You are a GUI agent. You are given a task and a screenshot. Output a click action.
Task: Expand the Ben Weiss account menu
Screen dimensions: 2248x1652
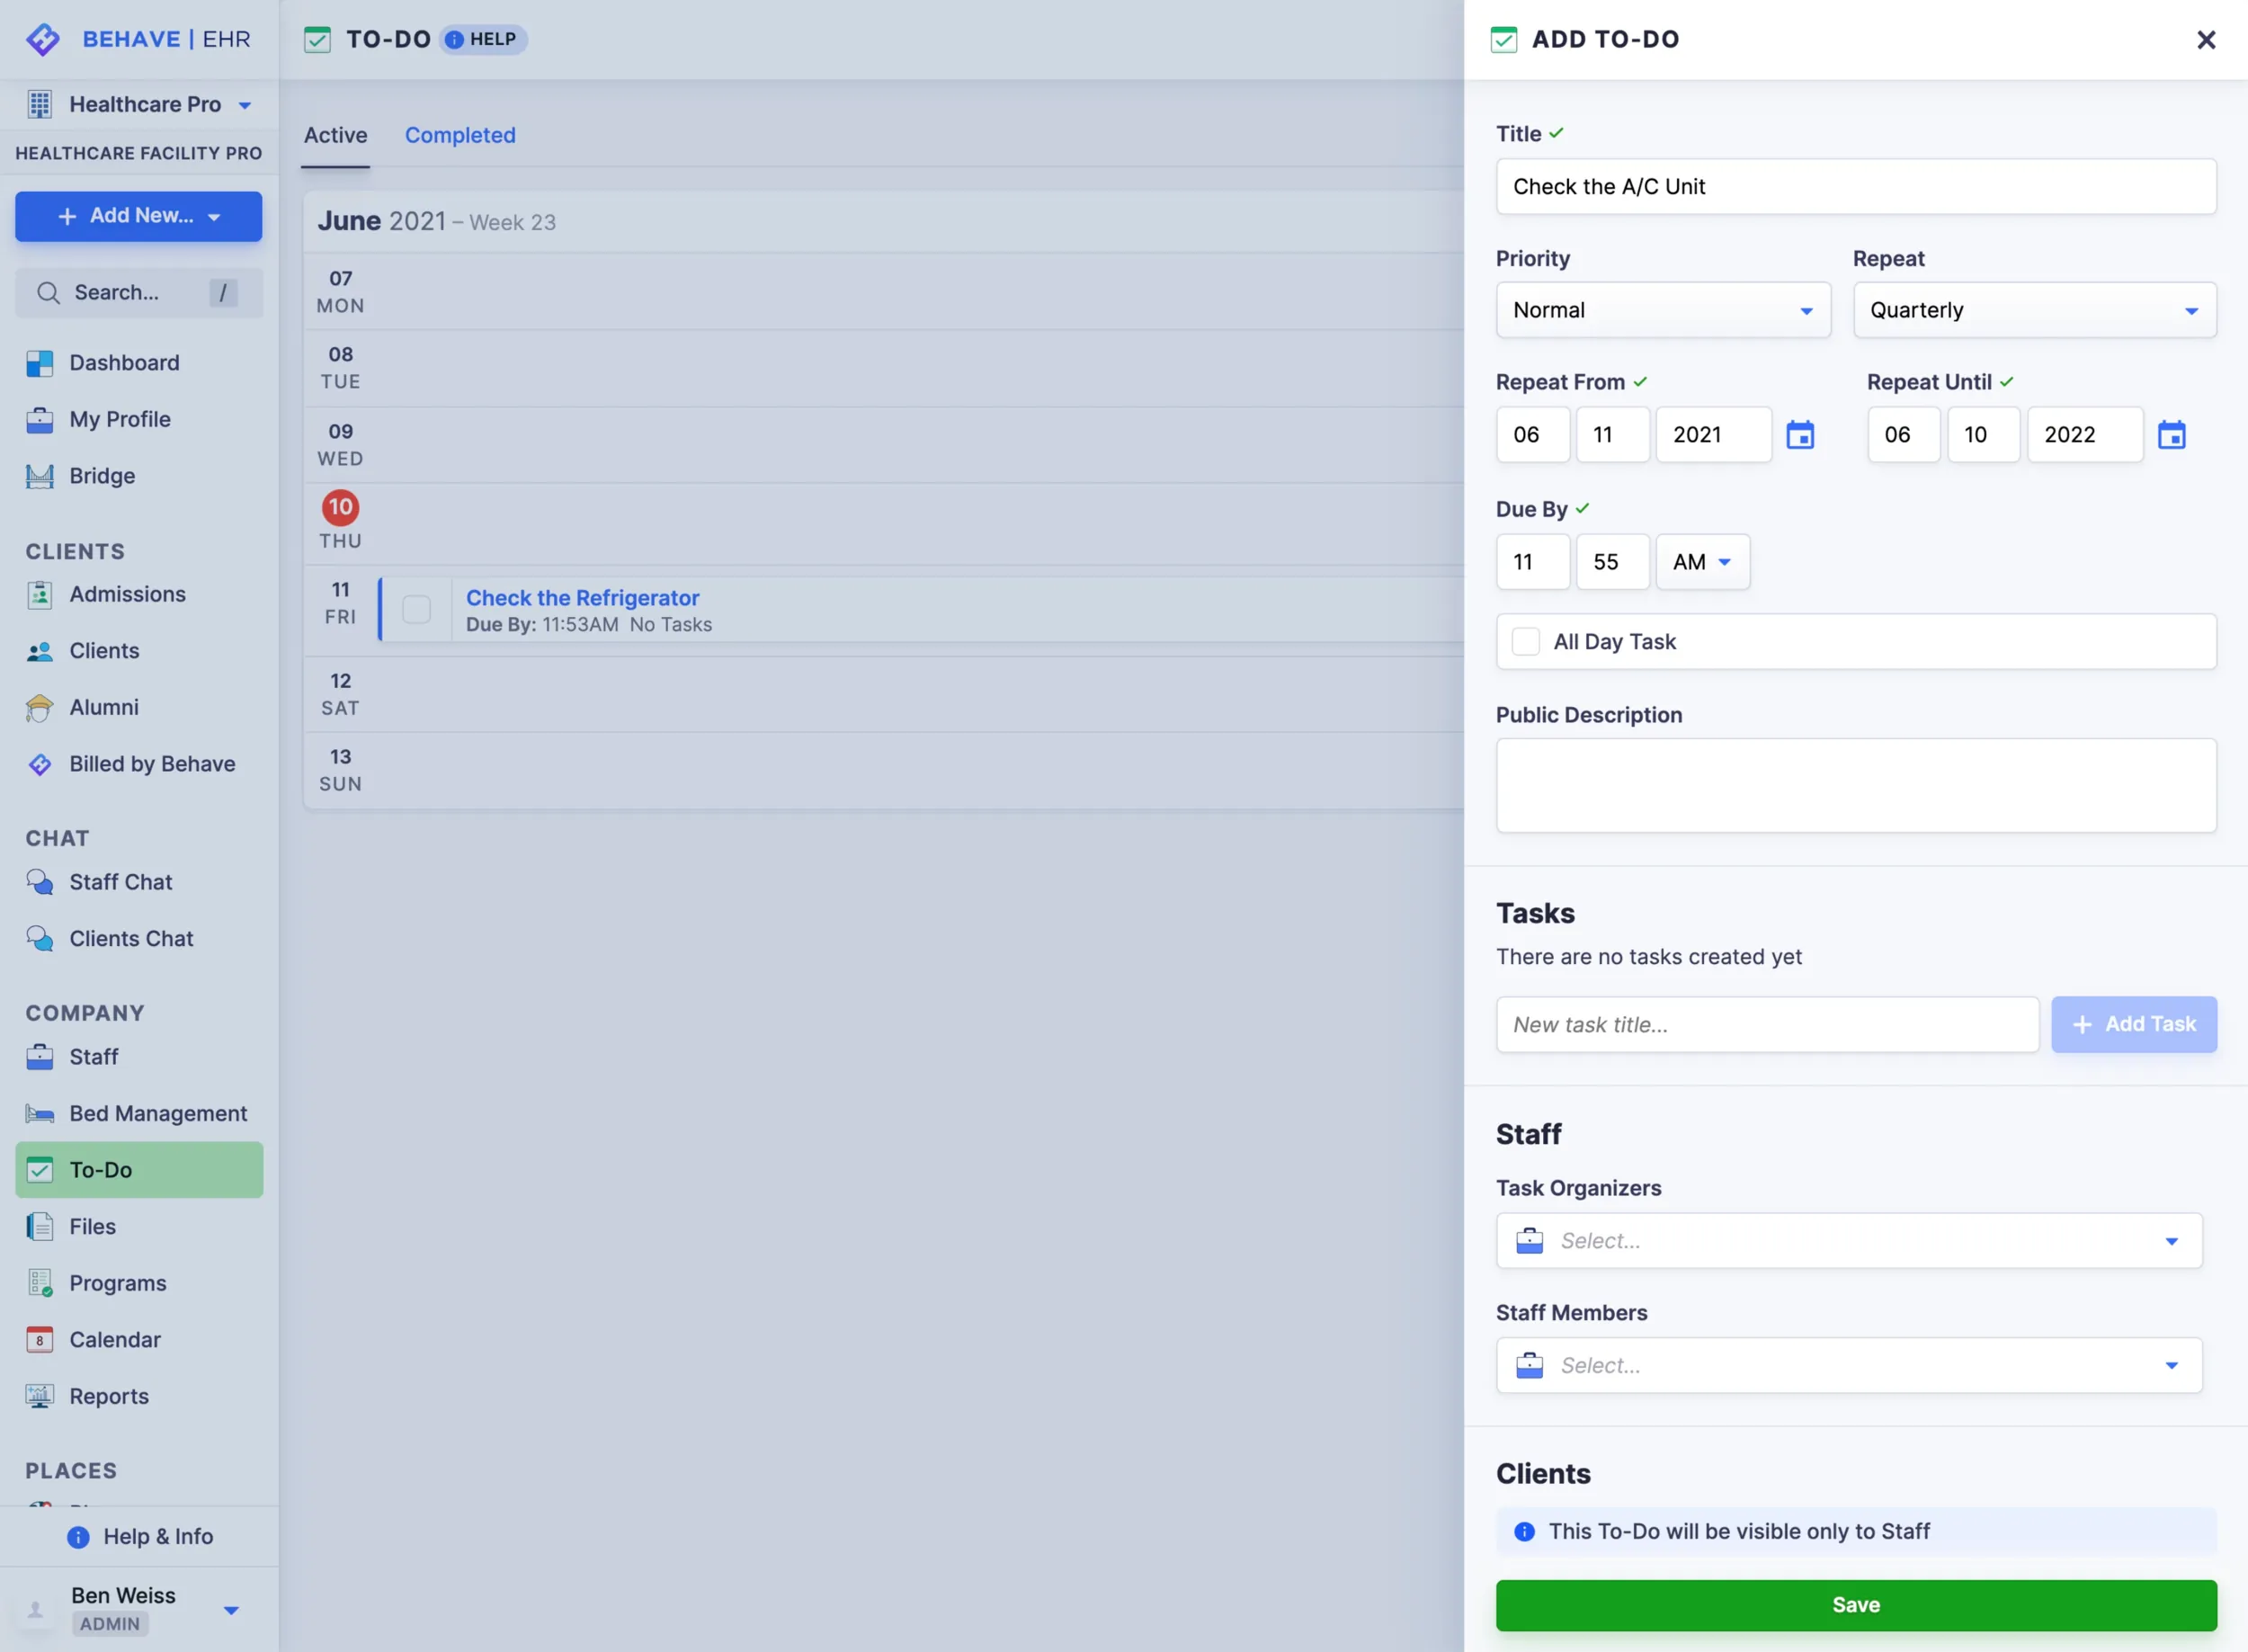pyautogui.click(x=231, y=1609)
